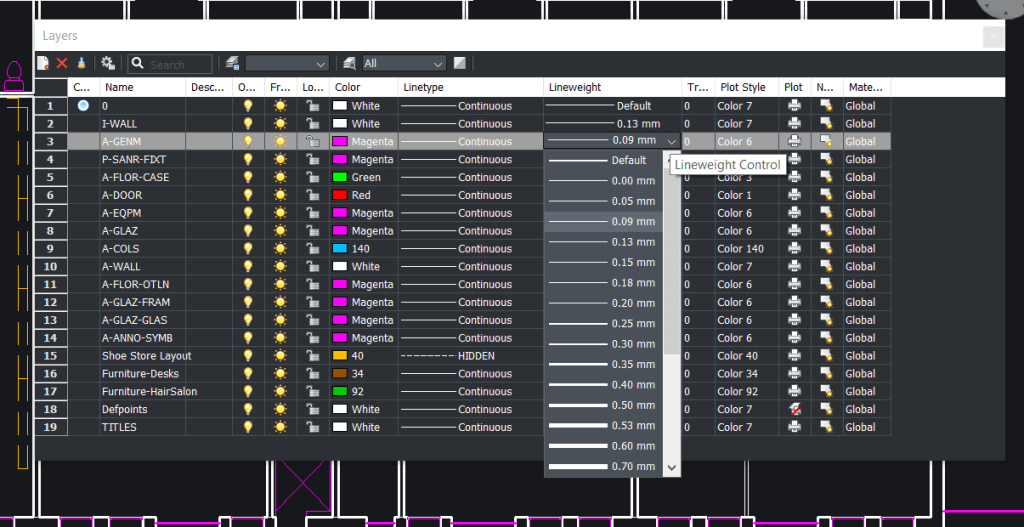Click the layer states manager icon
The image size is (1024, 527).
[x=233, y=63]
